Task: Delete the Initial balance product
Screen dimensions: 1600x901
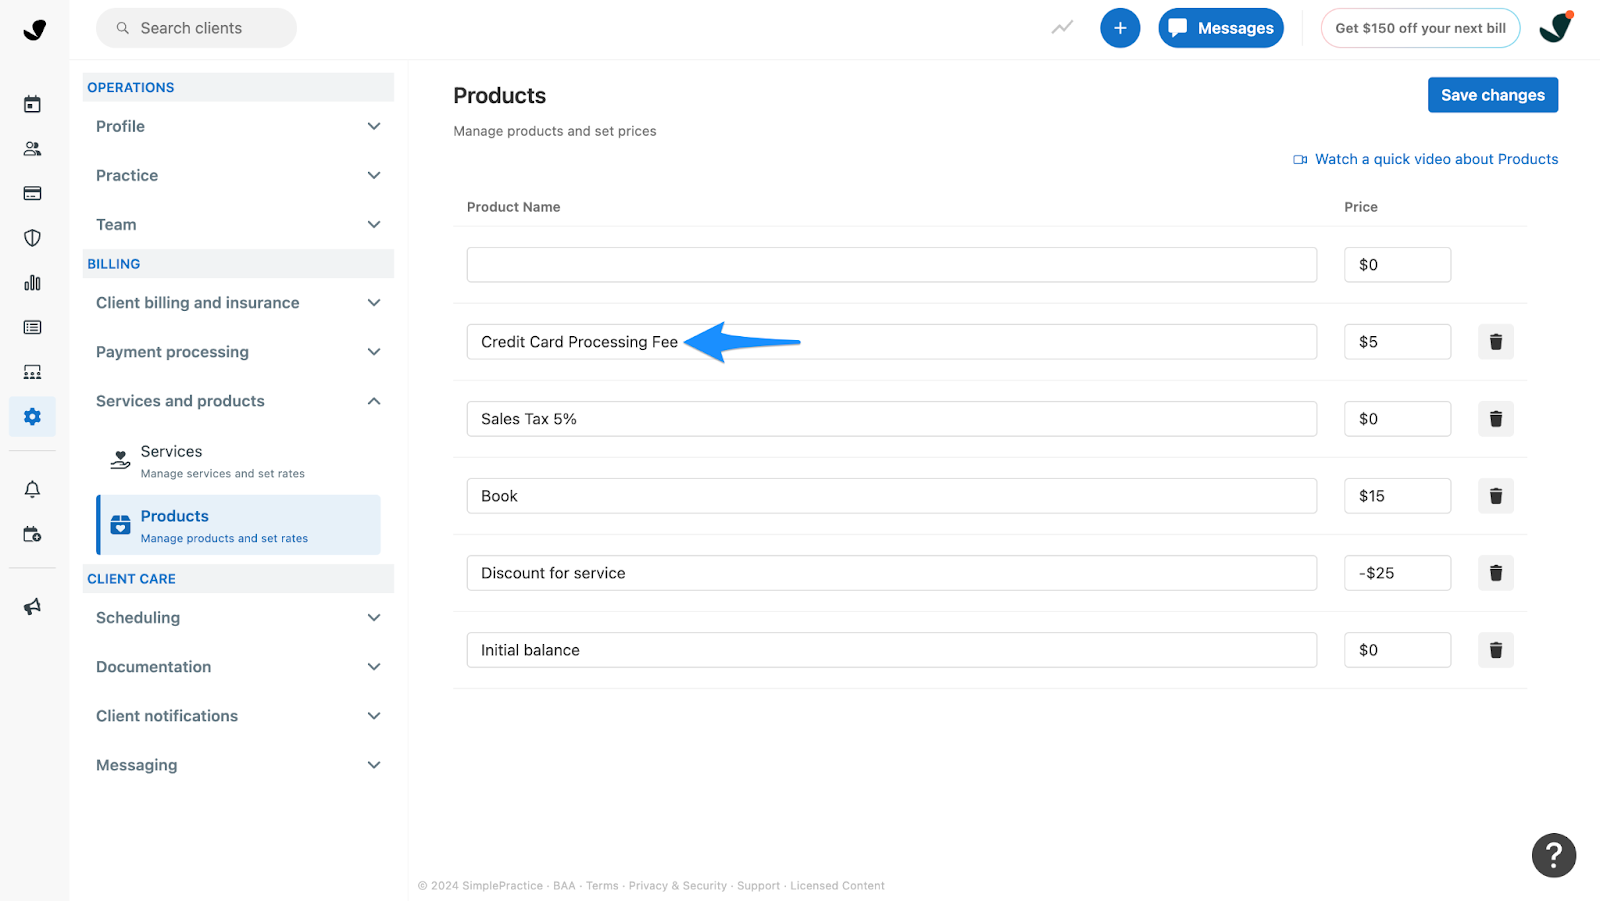Action: point(1496,650)
